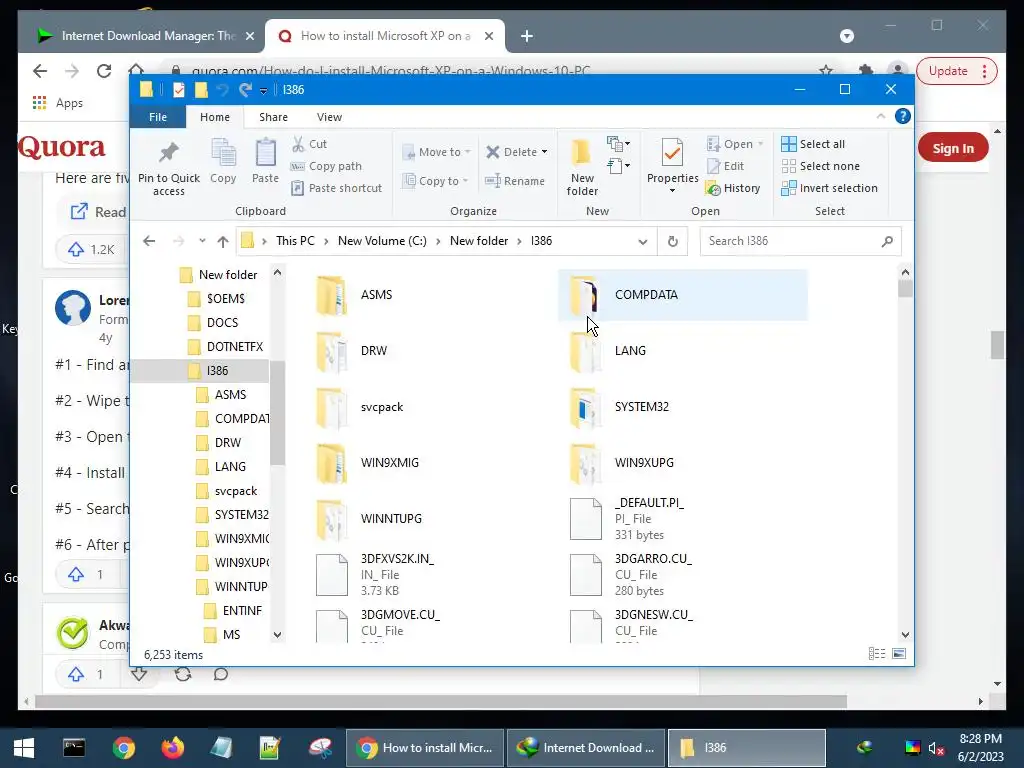The width and height of the screenshot is (1024, 768).
Task: Click in the Search I386 field
Action: (792, 241)
